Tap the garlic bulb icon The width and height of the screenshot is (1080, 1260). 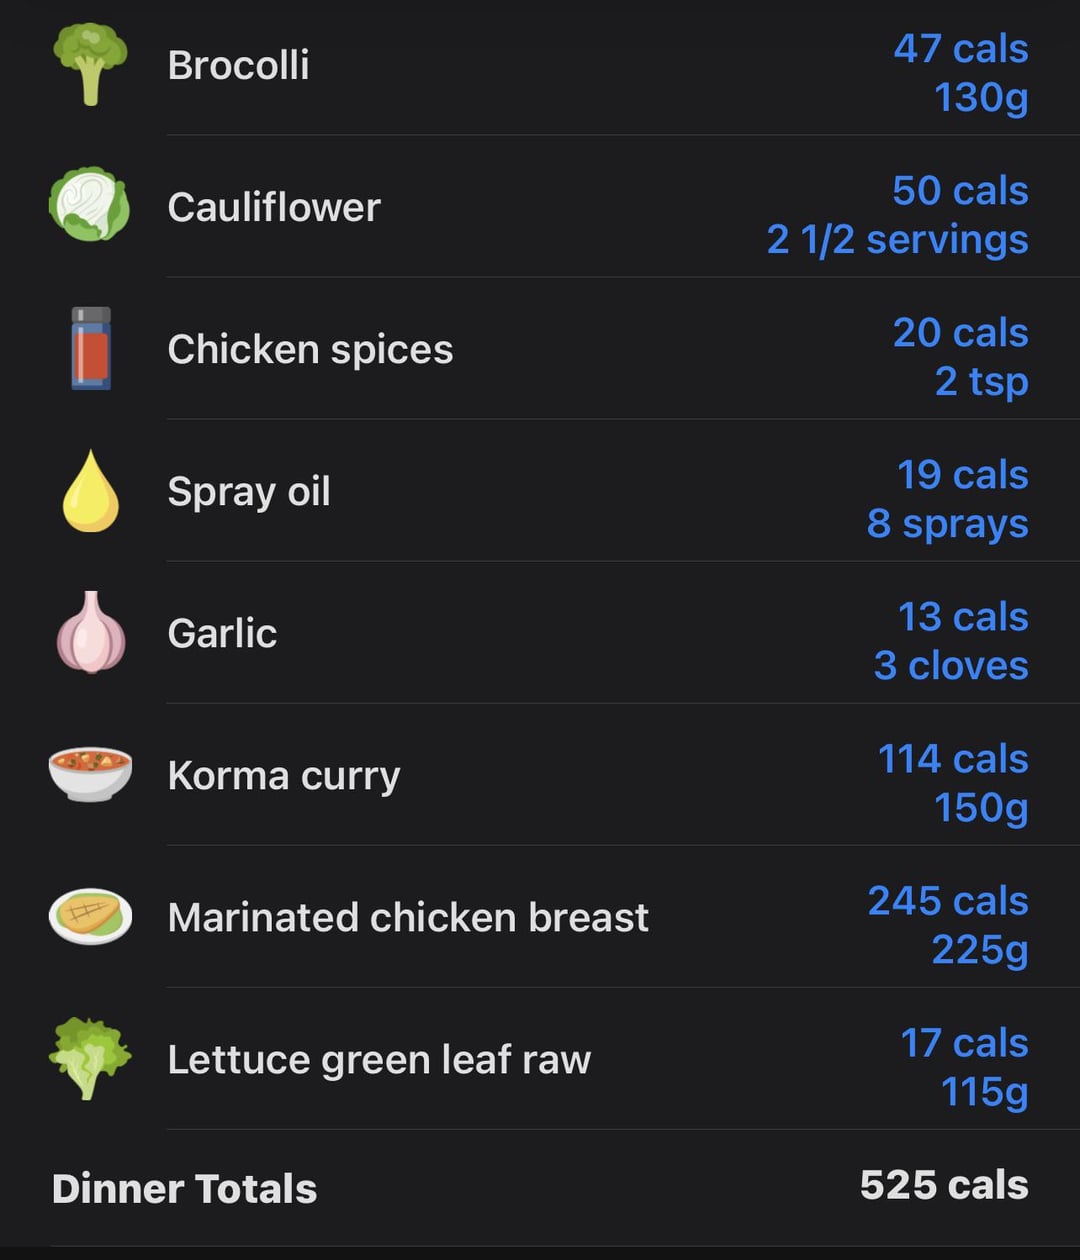[x=90, y=632]
